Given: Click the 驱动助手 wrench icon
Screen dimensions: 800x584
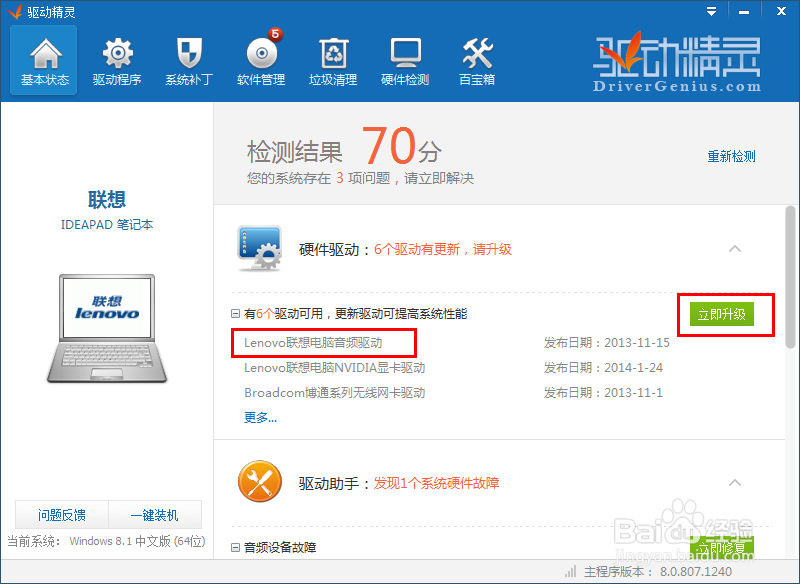Looking at the screenshot, I should (259, 481).
